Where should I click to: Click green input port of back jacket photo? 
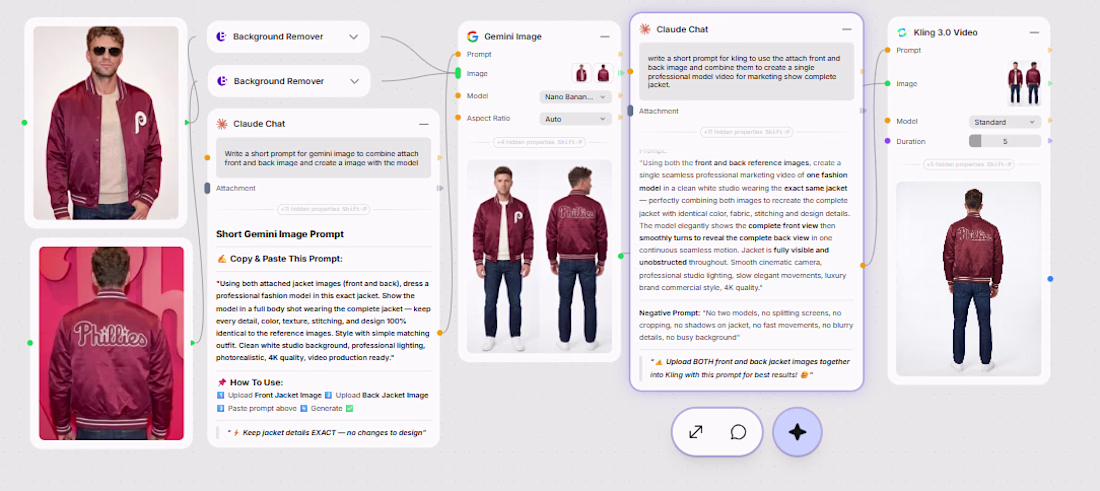[x=29, y=343]
